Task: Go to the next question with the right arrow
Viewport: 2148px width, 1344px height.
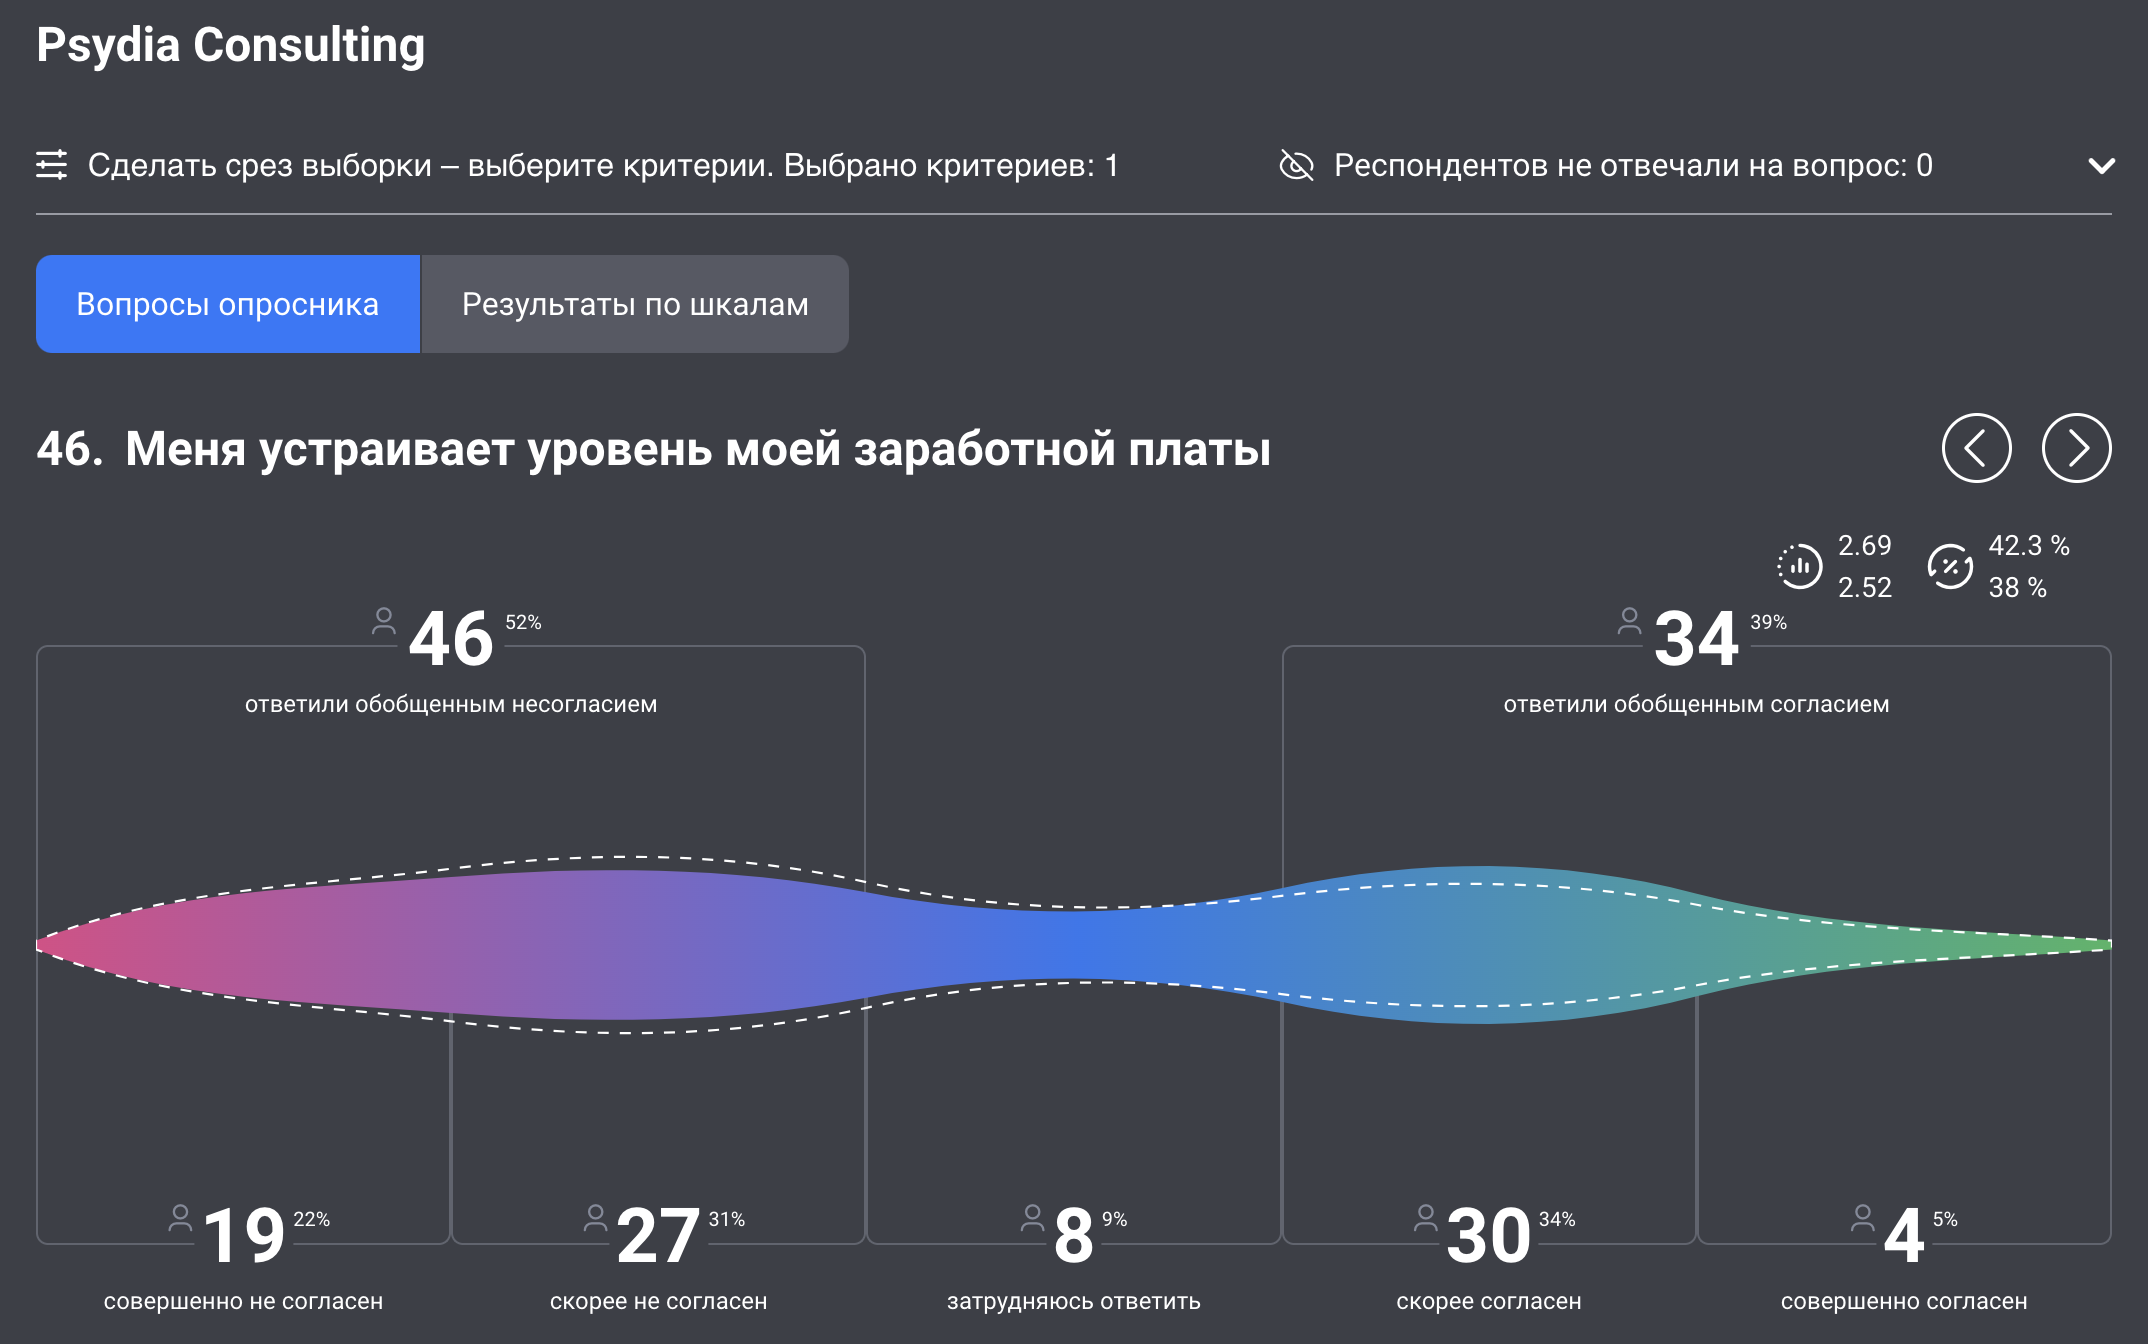Action: 2076,449
